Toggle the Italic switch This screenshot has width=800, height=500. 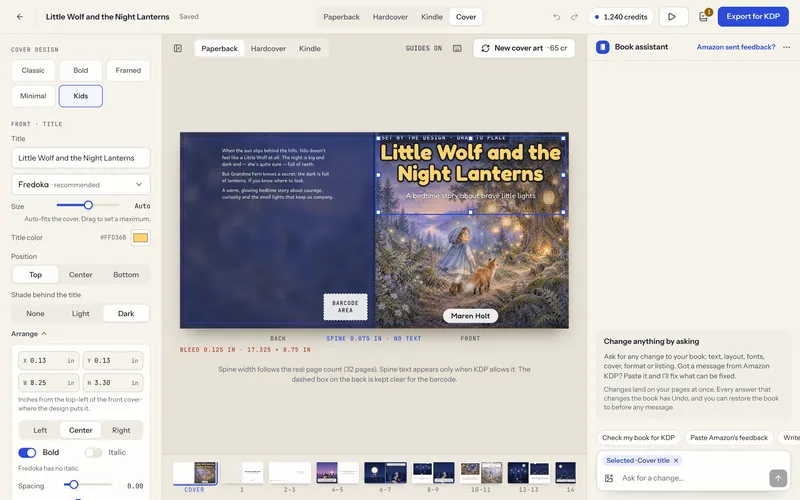[x=93, y=453]
